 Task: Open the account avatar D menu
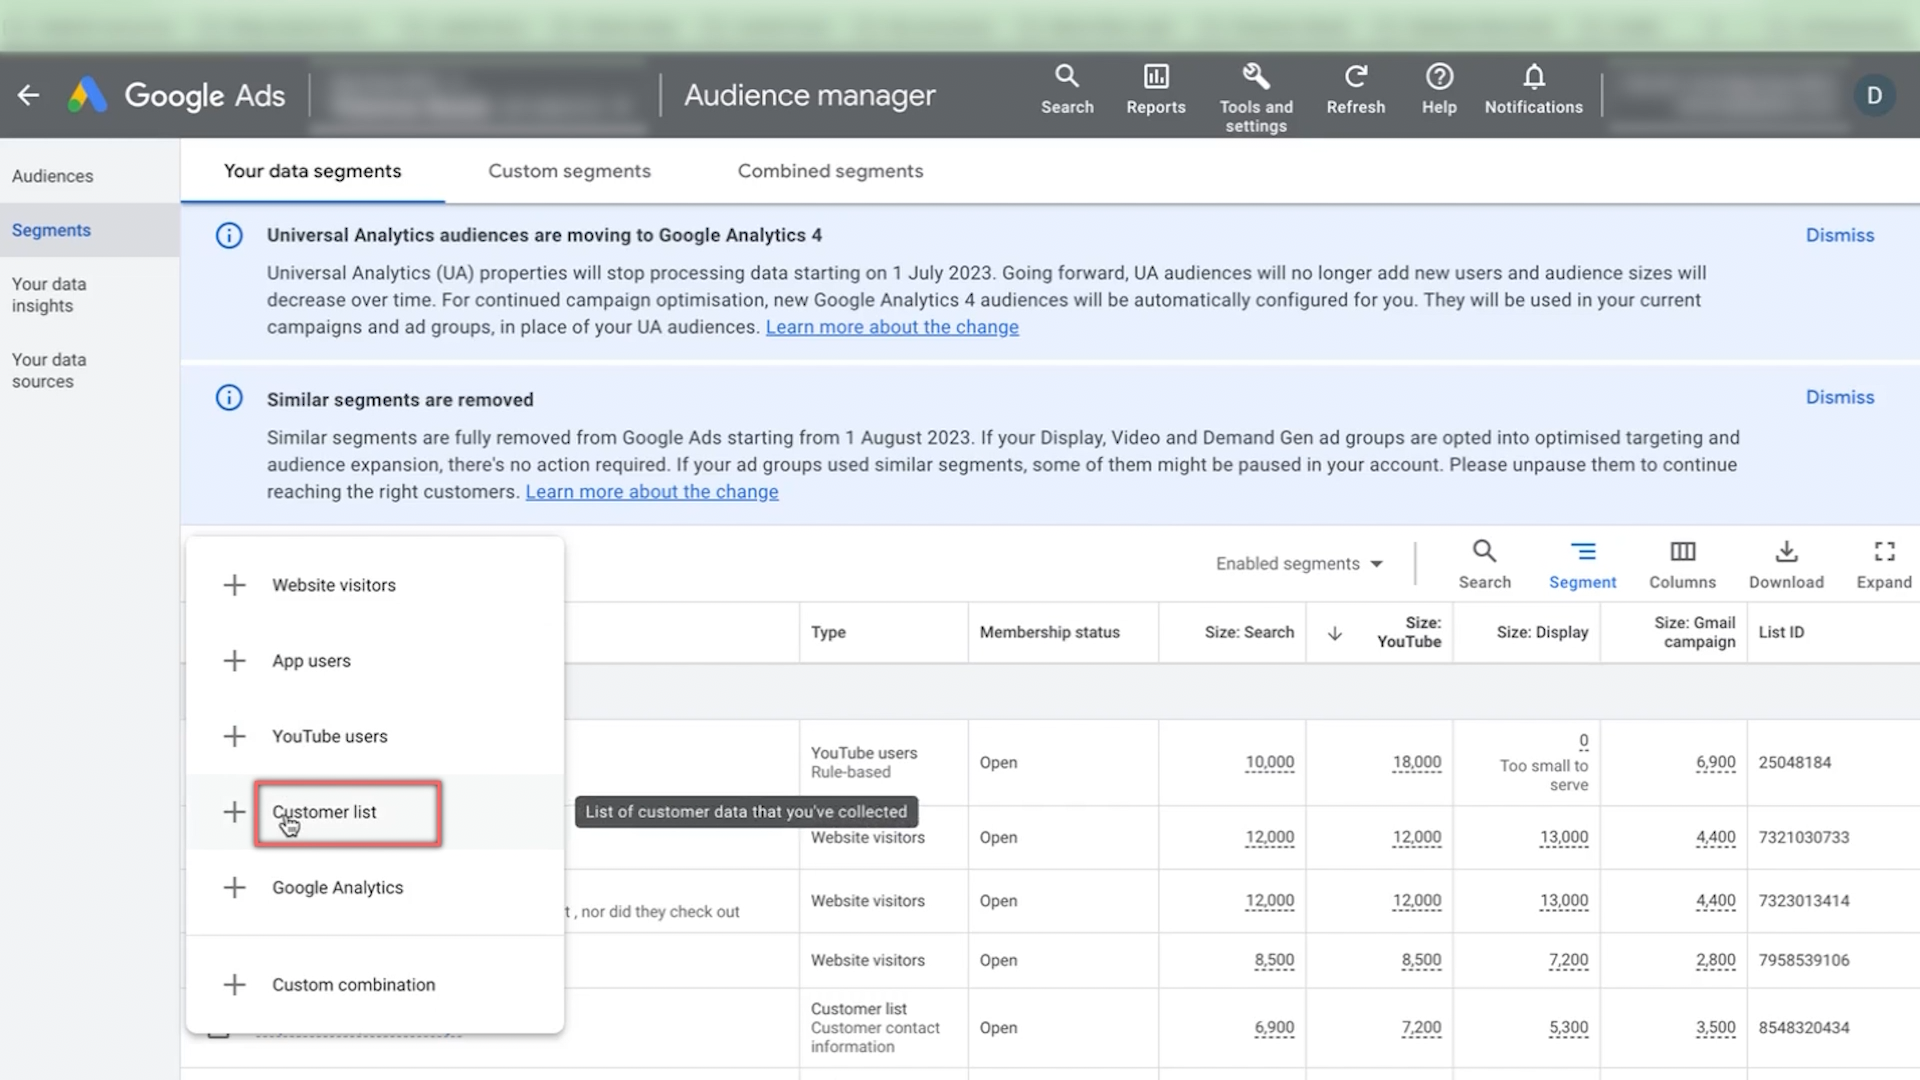1873,95
